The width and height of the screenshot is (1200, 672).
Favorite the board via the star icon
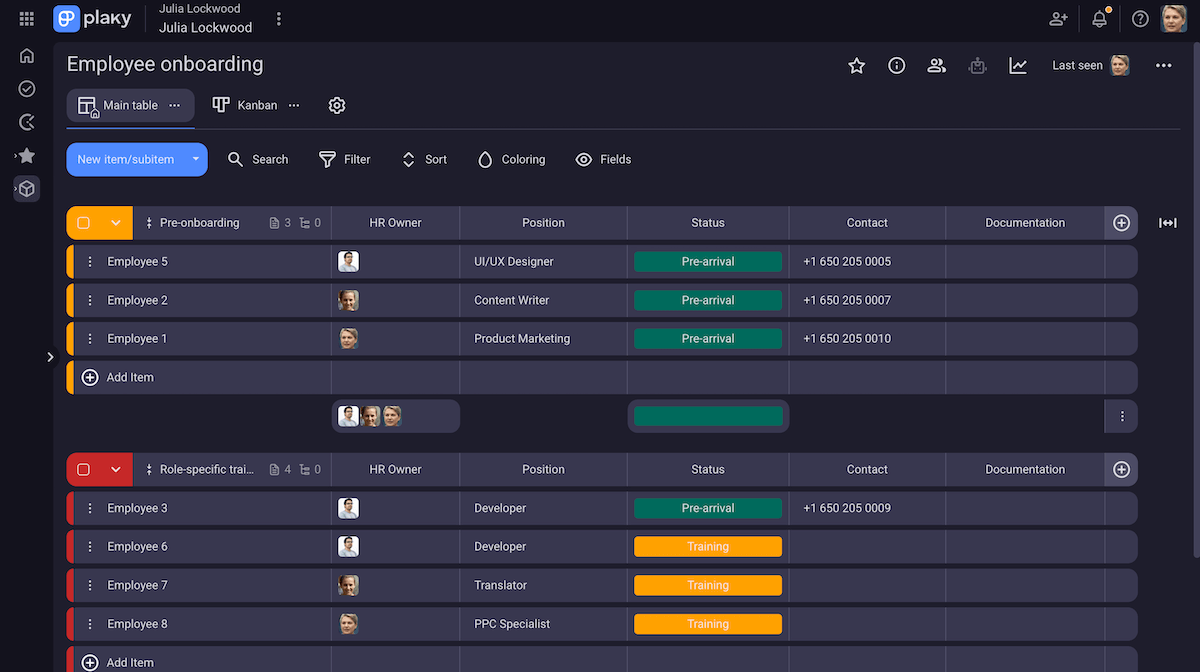pyautogui.click(x=857, y=64)
